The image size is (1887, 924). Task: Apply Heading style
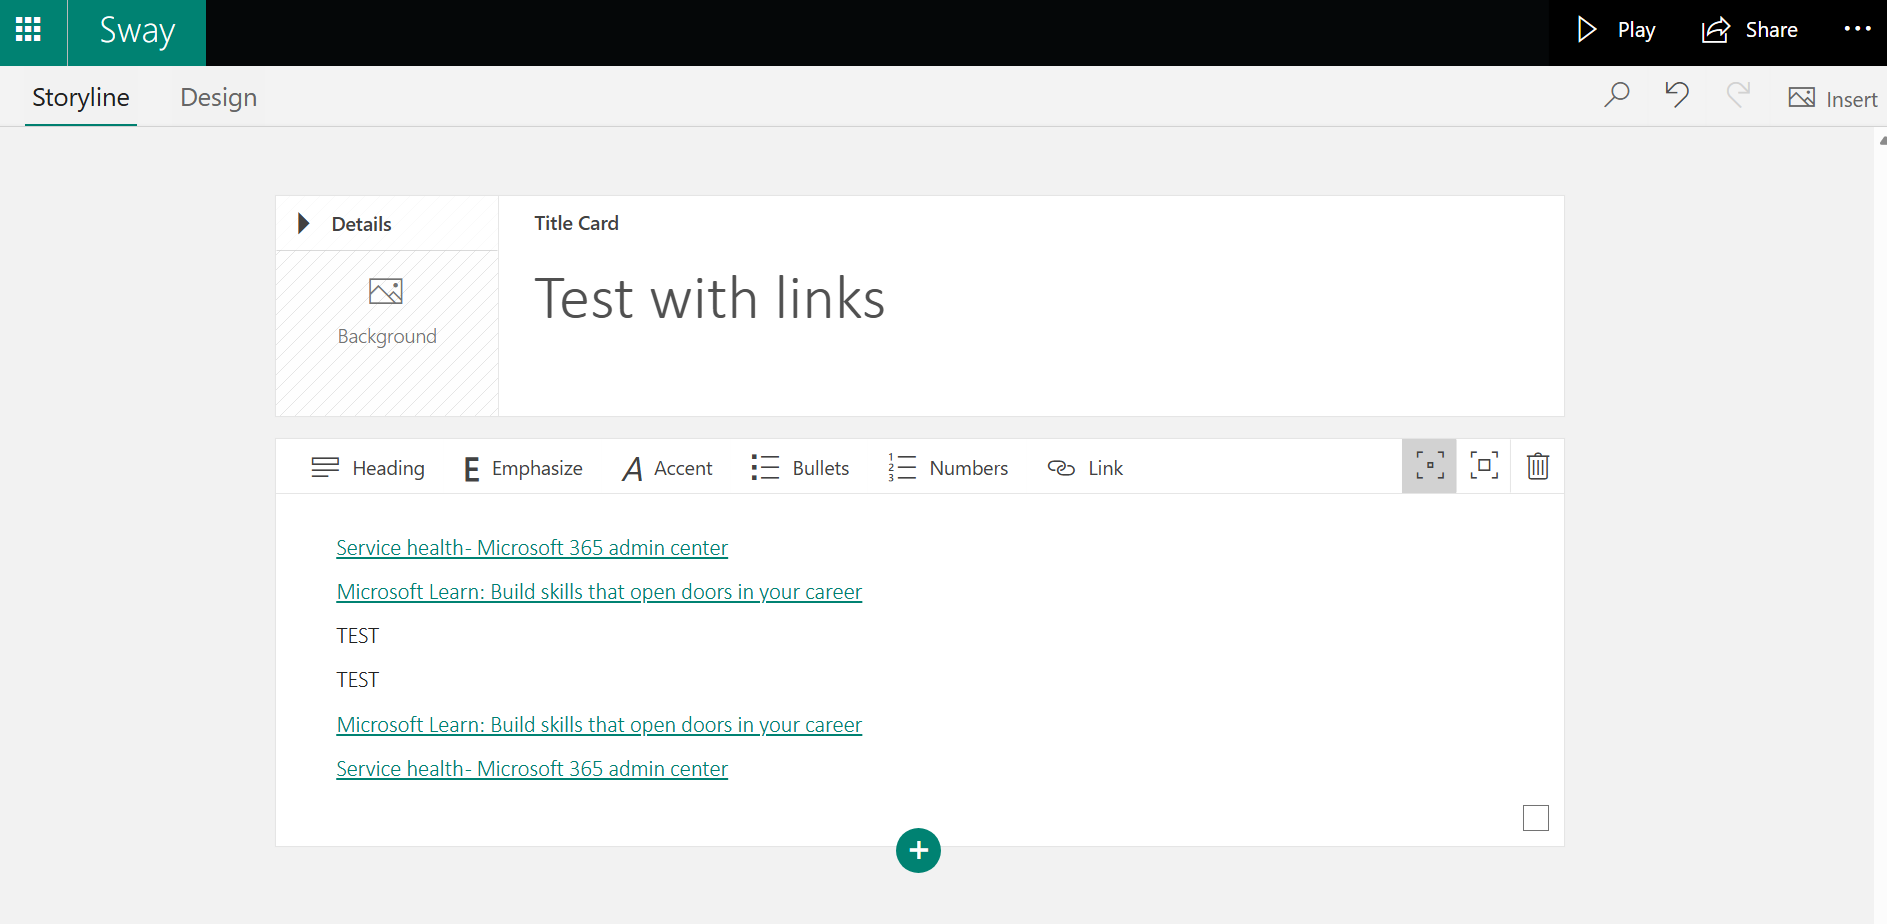368,468
